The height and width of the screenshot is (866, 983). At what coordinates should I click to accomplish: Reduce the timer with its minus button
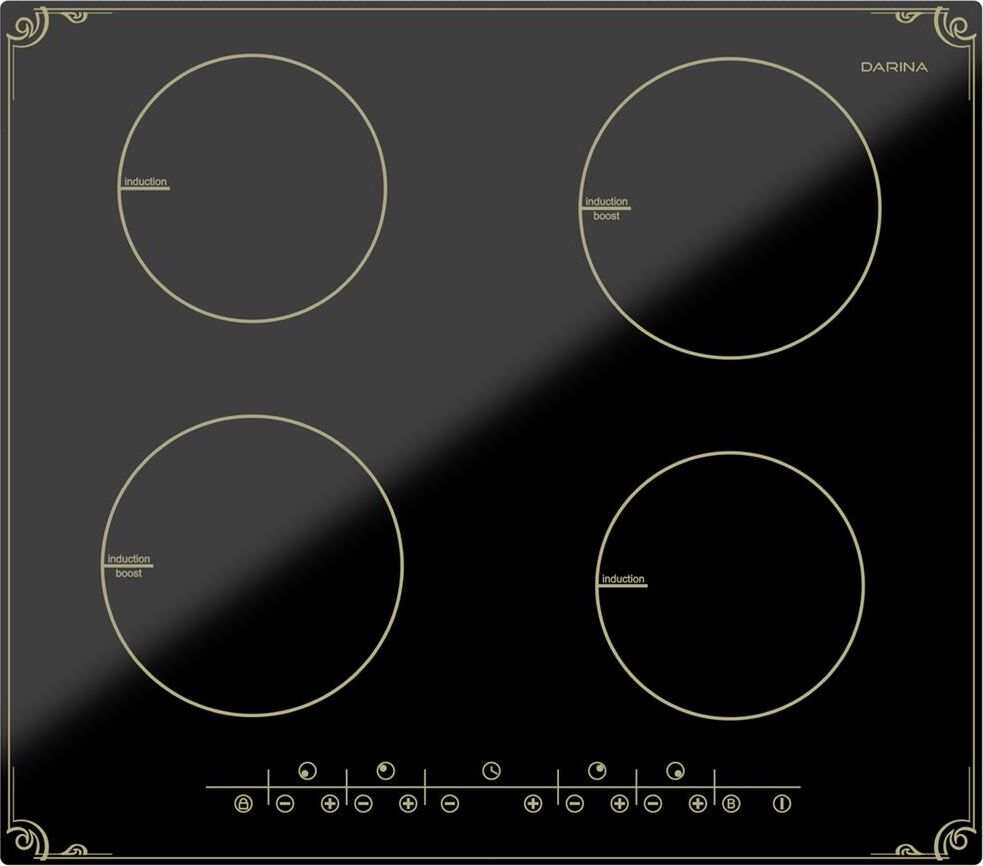pyautogui.click(x=450, y=803)
